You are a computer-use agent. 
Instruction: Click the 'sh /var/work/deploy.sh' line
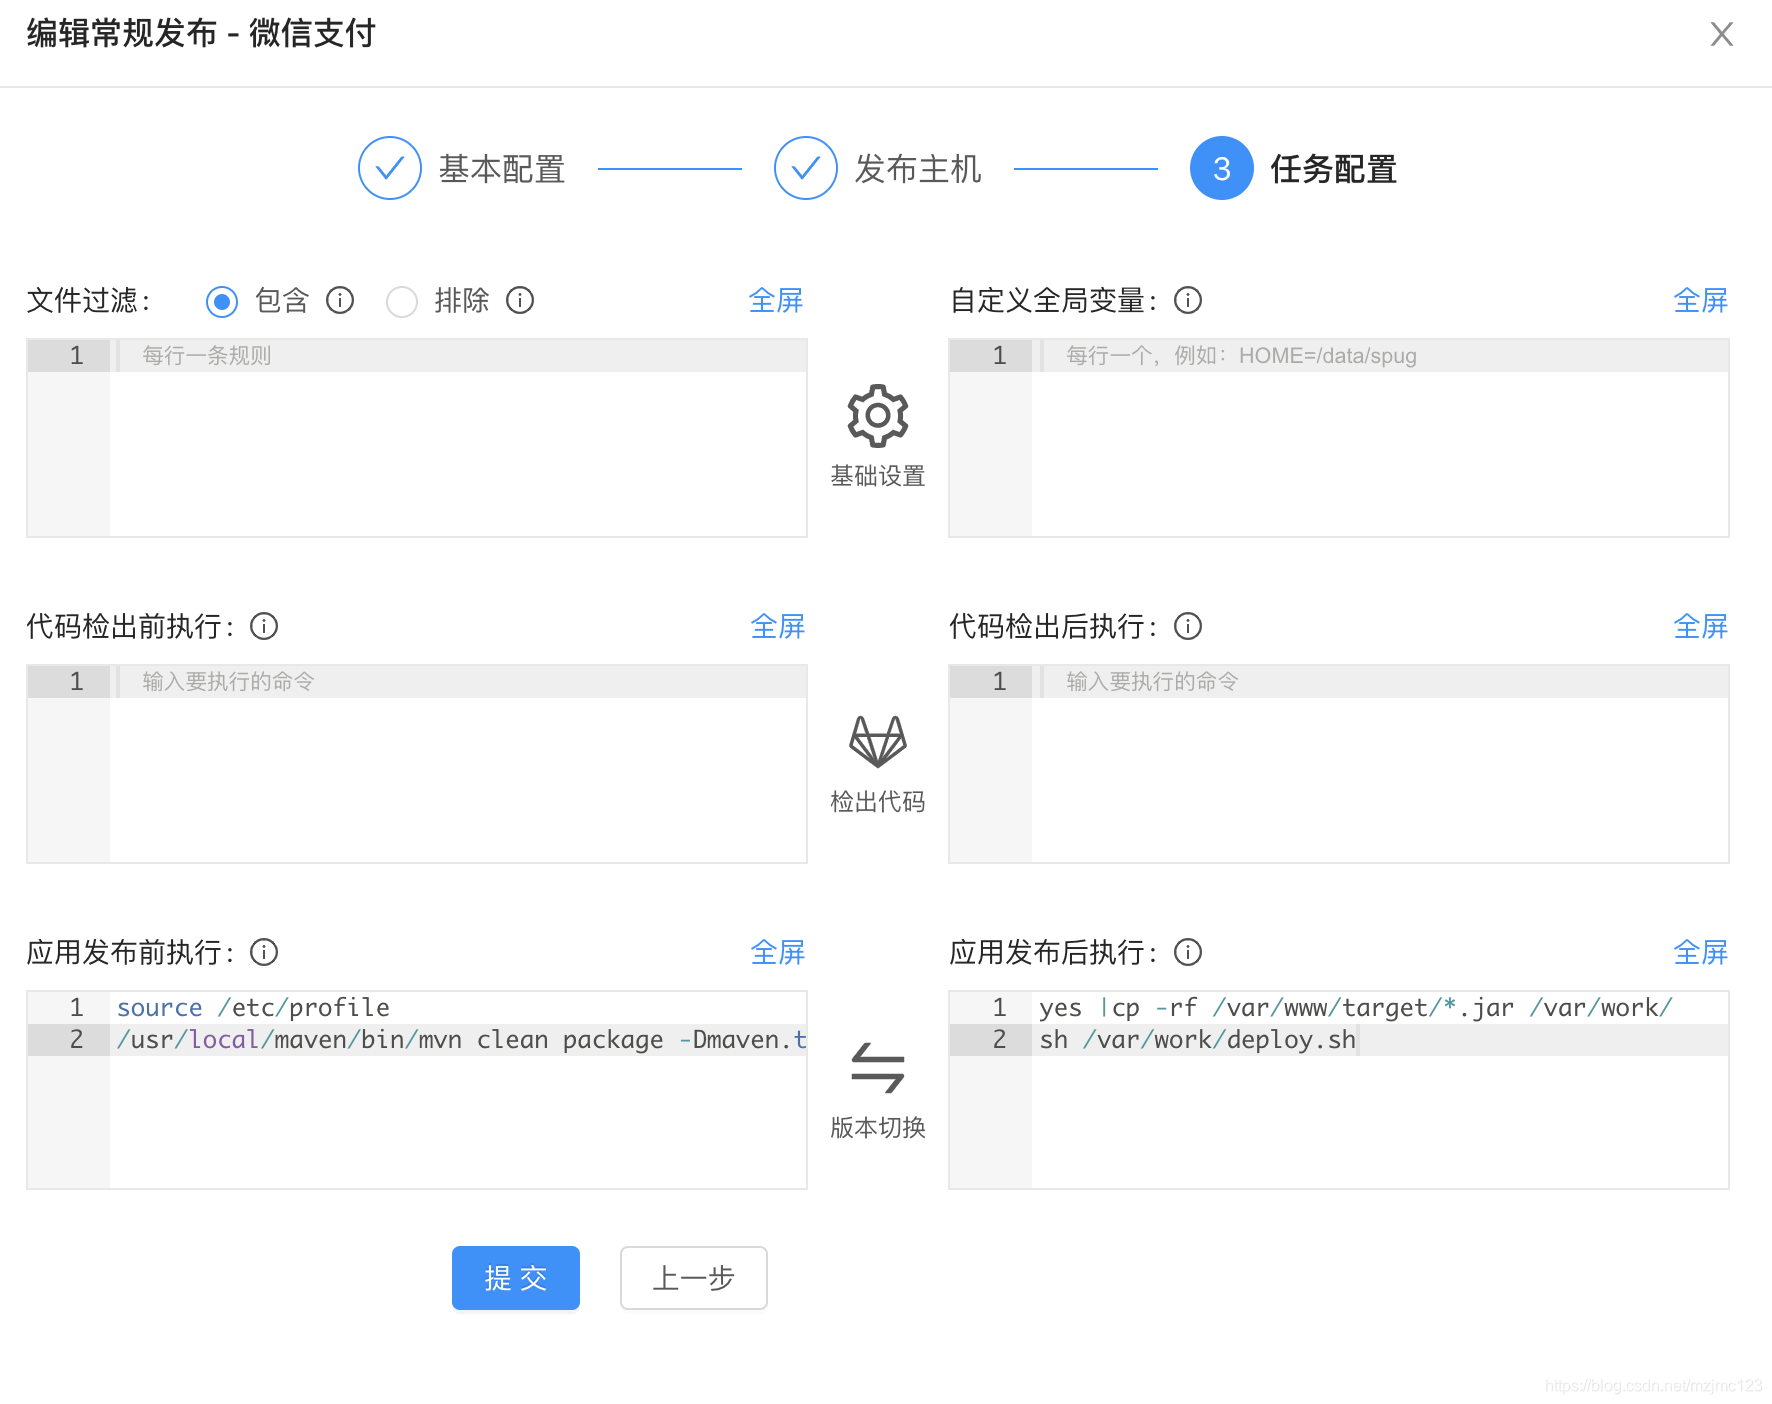tap(1197, 1040)
